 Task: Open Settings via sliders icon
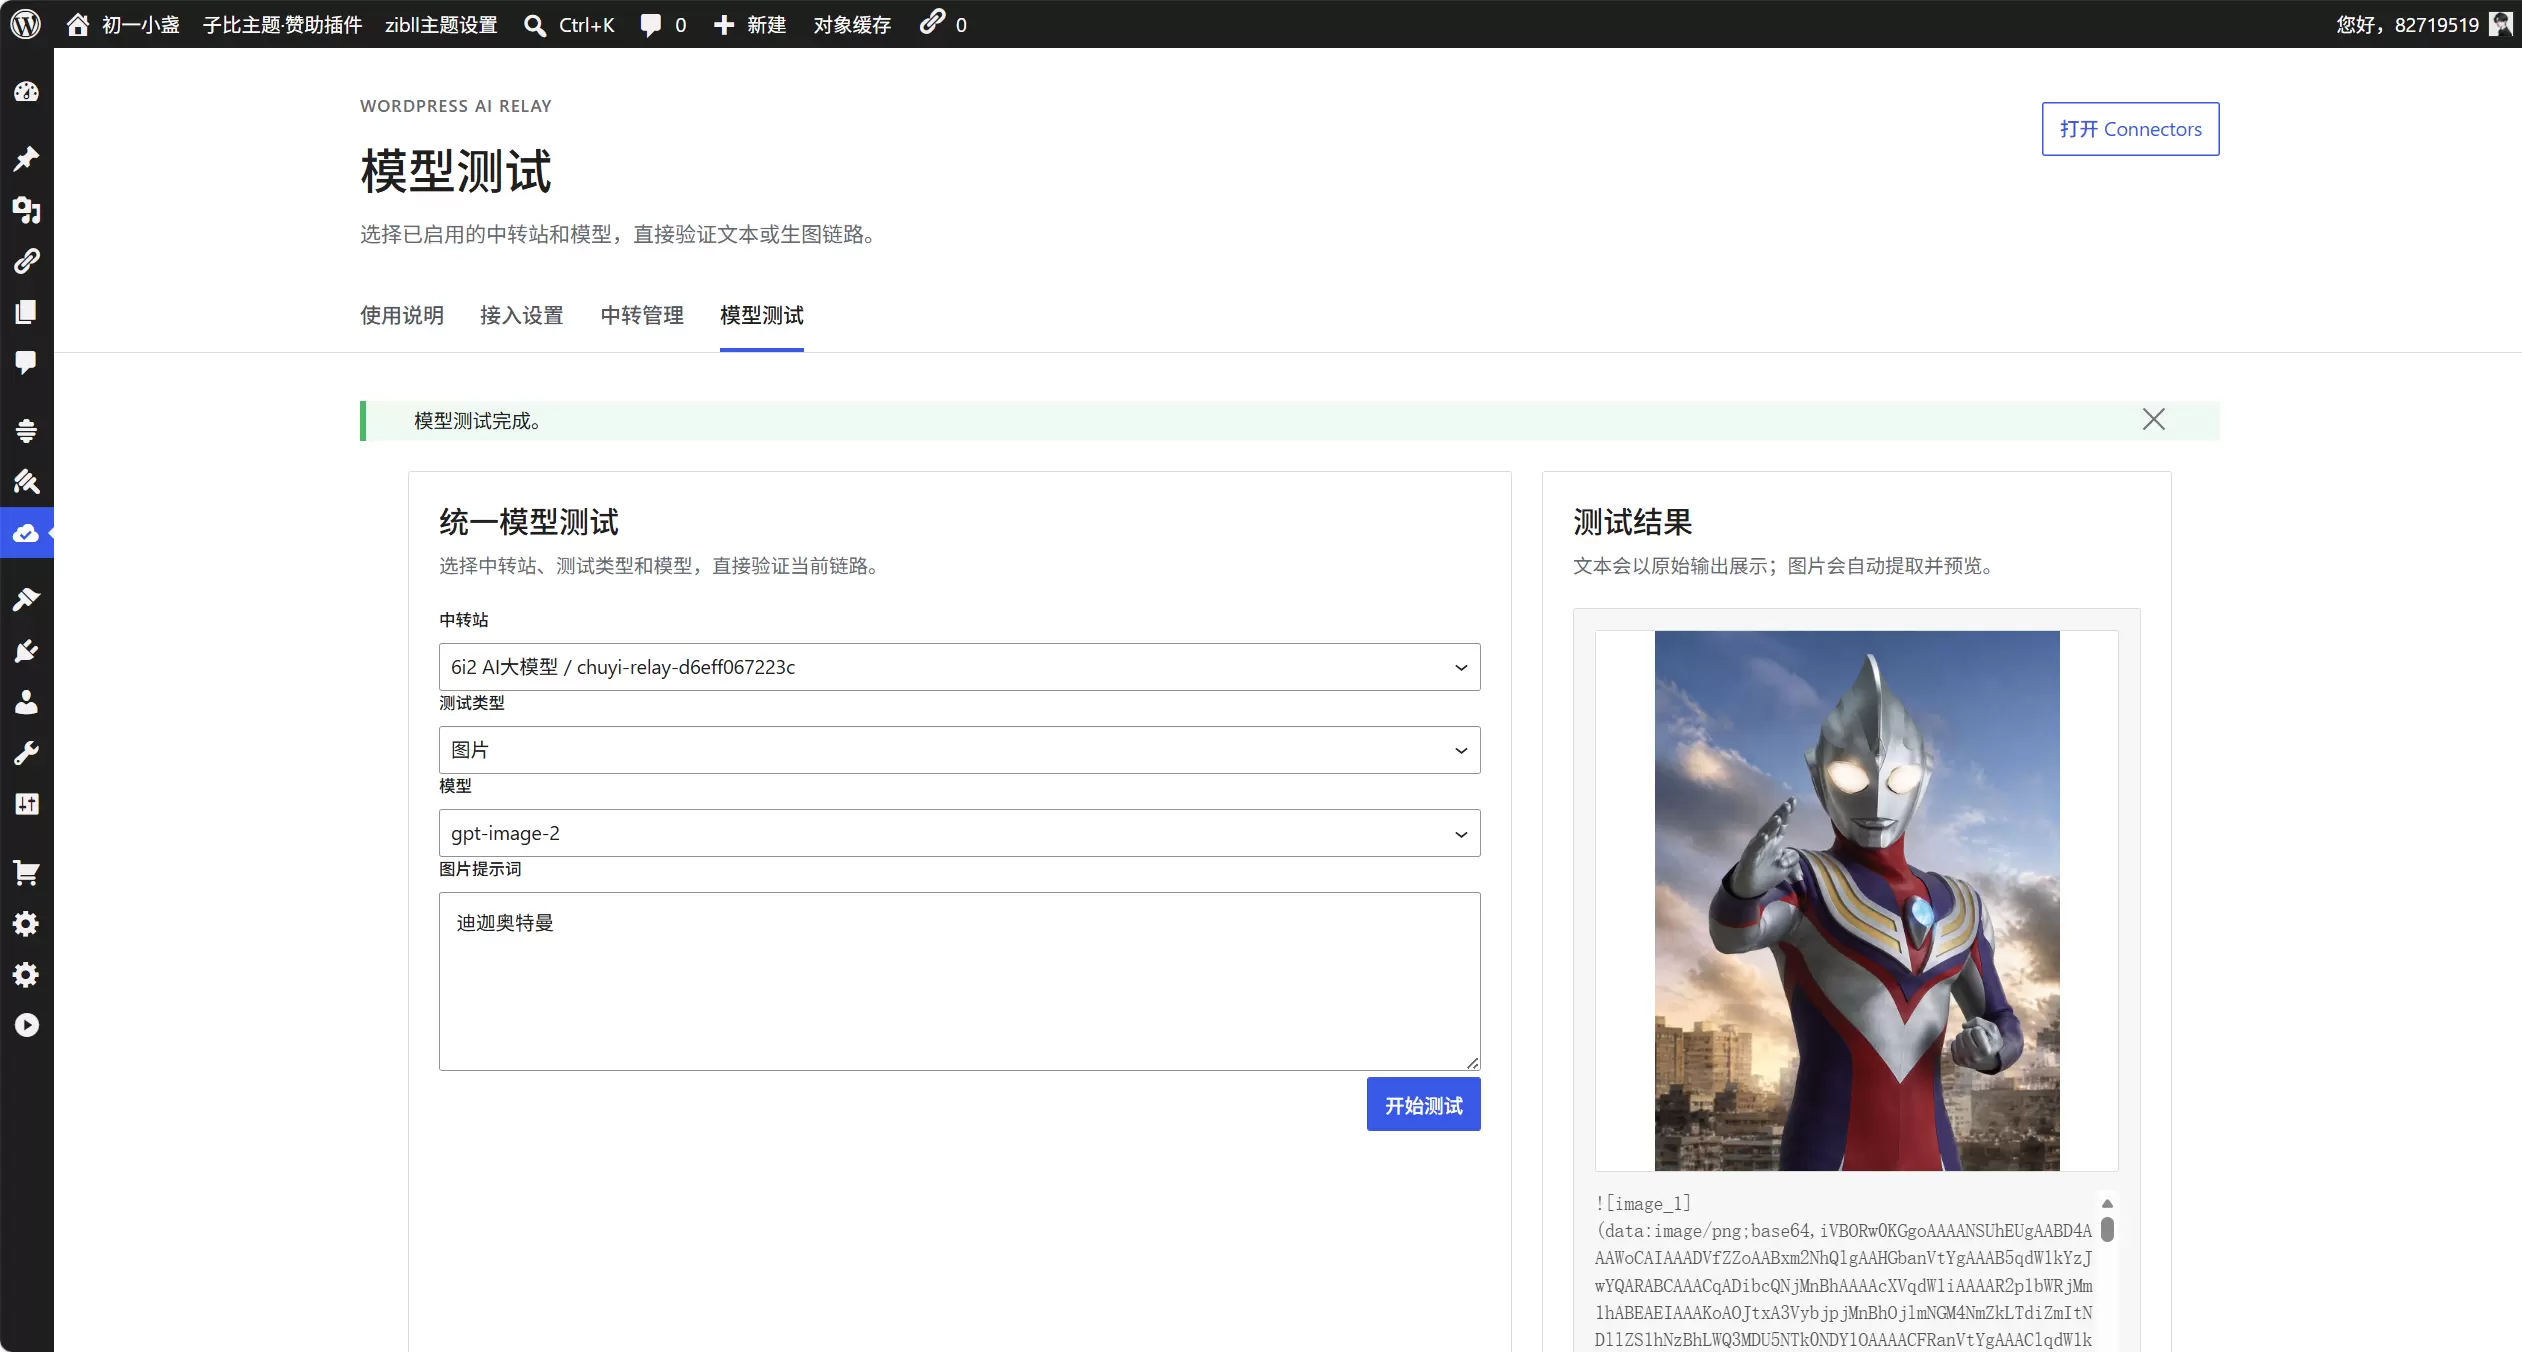click(26, 804)
